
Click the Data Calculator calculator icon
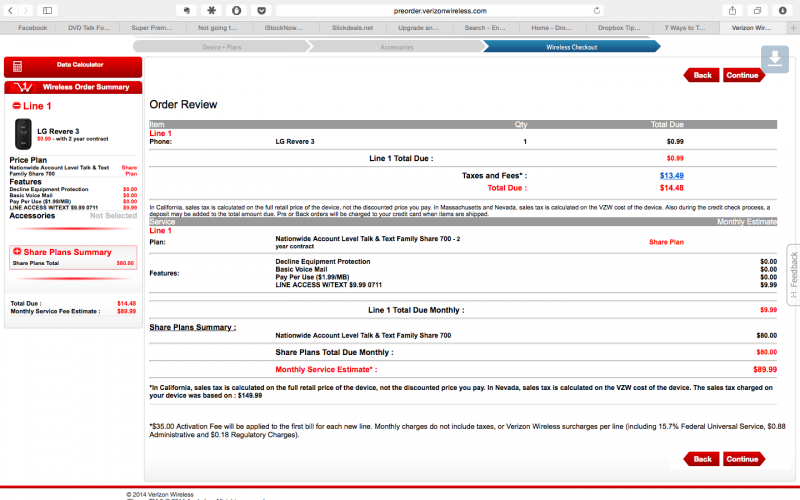pyautogui.click(x=17, y=66)
